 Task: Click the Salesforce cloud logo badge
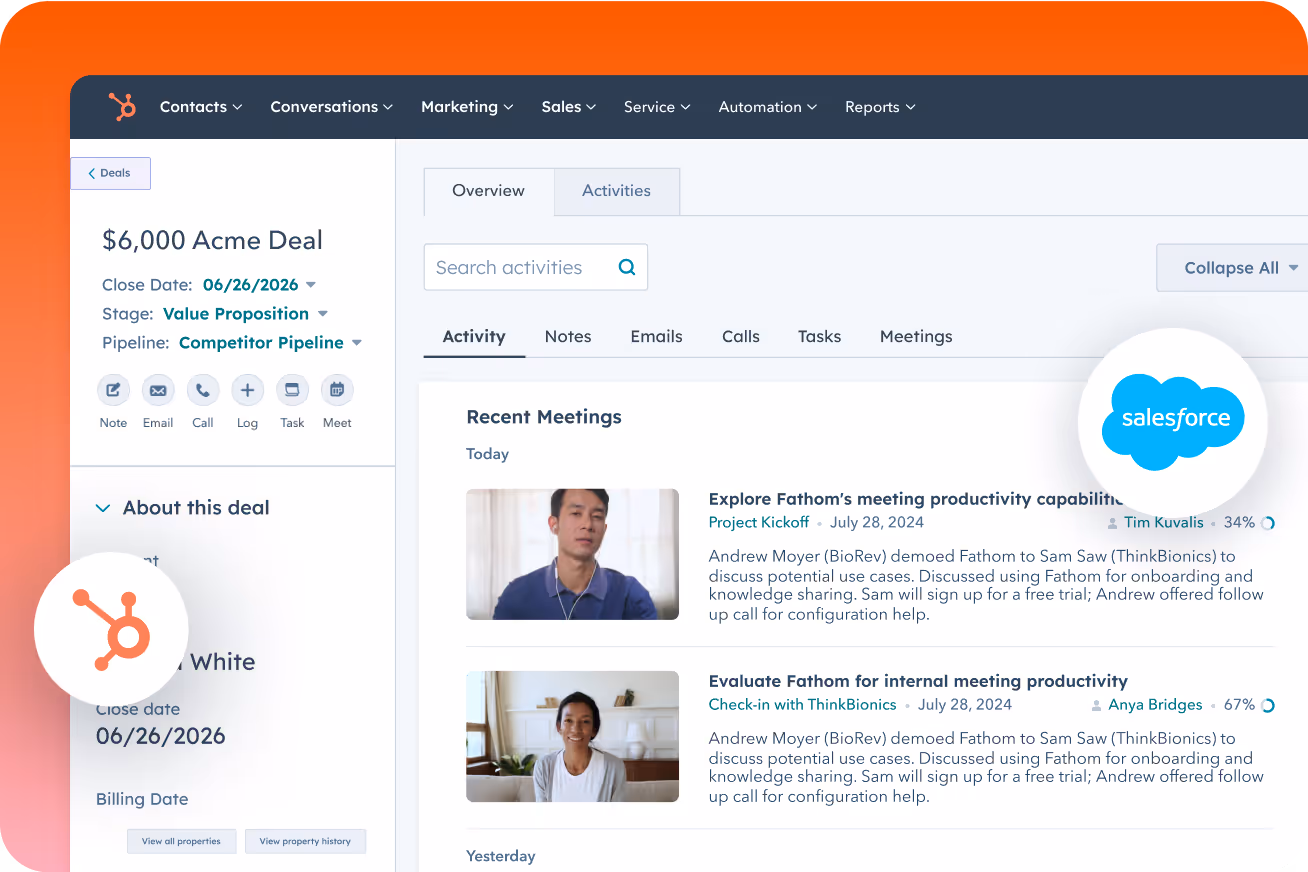click(1173, 422)
